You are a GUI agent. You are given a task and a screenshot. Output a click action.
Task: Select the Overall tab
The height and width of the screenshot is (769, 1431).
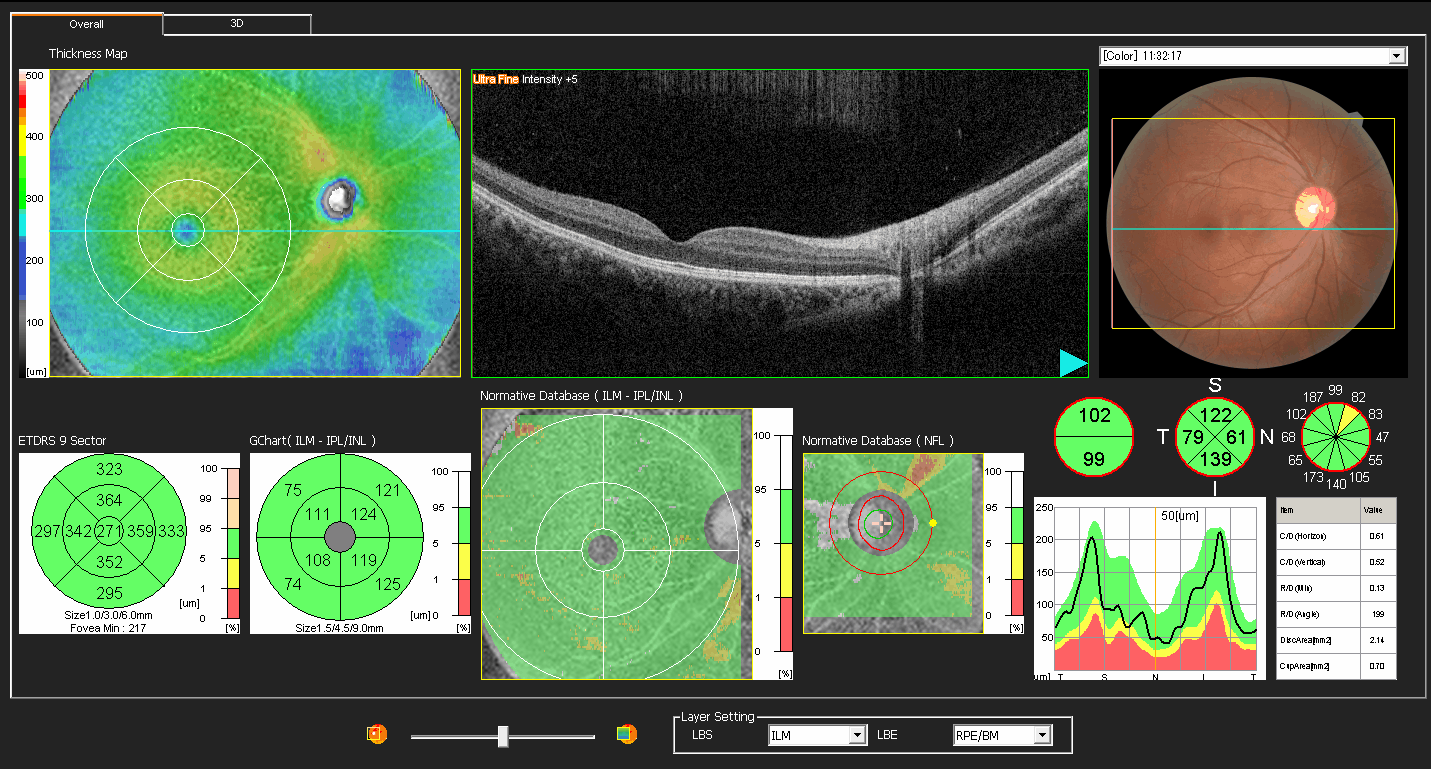click(86, 24)
